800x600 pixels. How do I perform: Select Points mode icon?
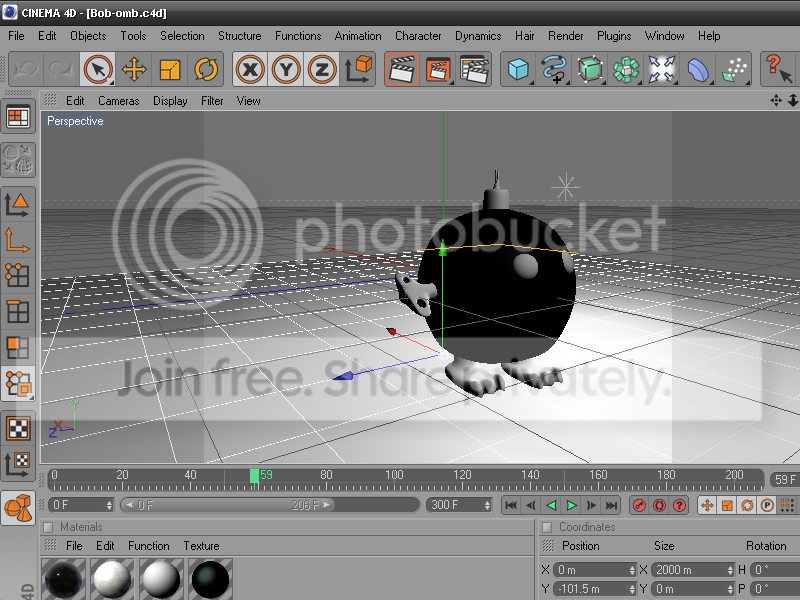coord(18,276)
